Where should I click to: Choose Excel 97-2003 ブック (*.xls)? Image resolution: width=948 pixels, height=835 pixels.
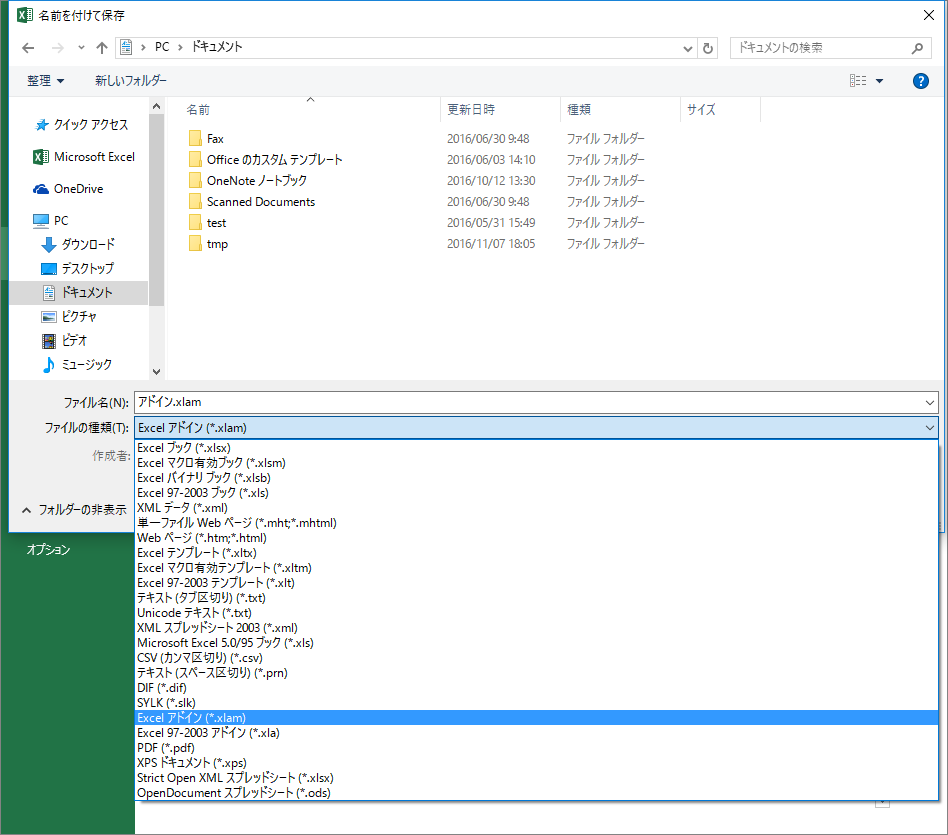click(536, 493)
